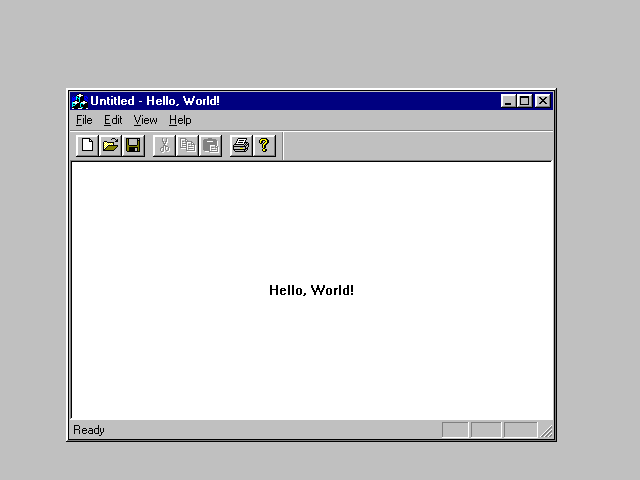
Task: Minimize the Hello, World! window
Action: point(509,101)
